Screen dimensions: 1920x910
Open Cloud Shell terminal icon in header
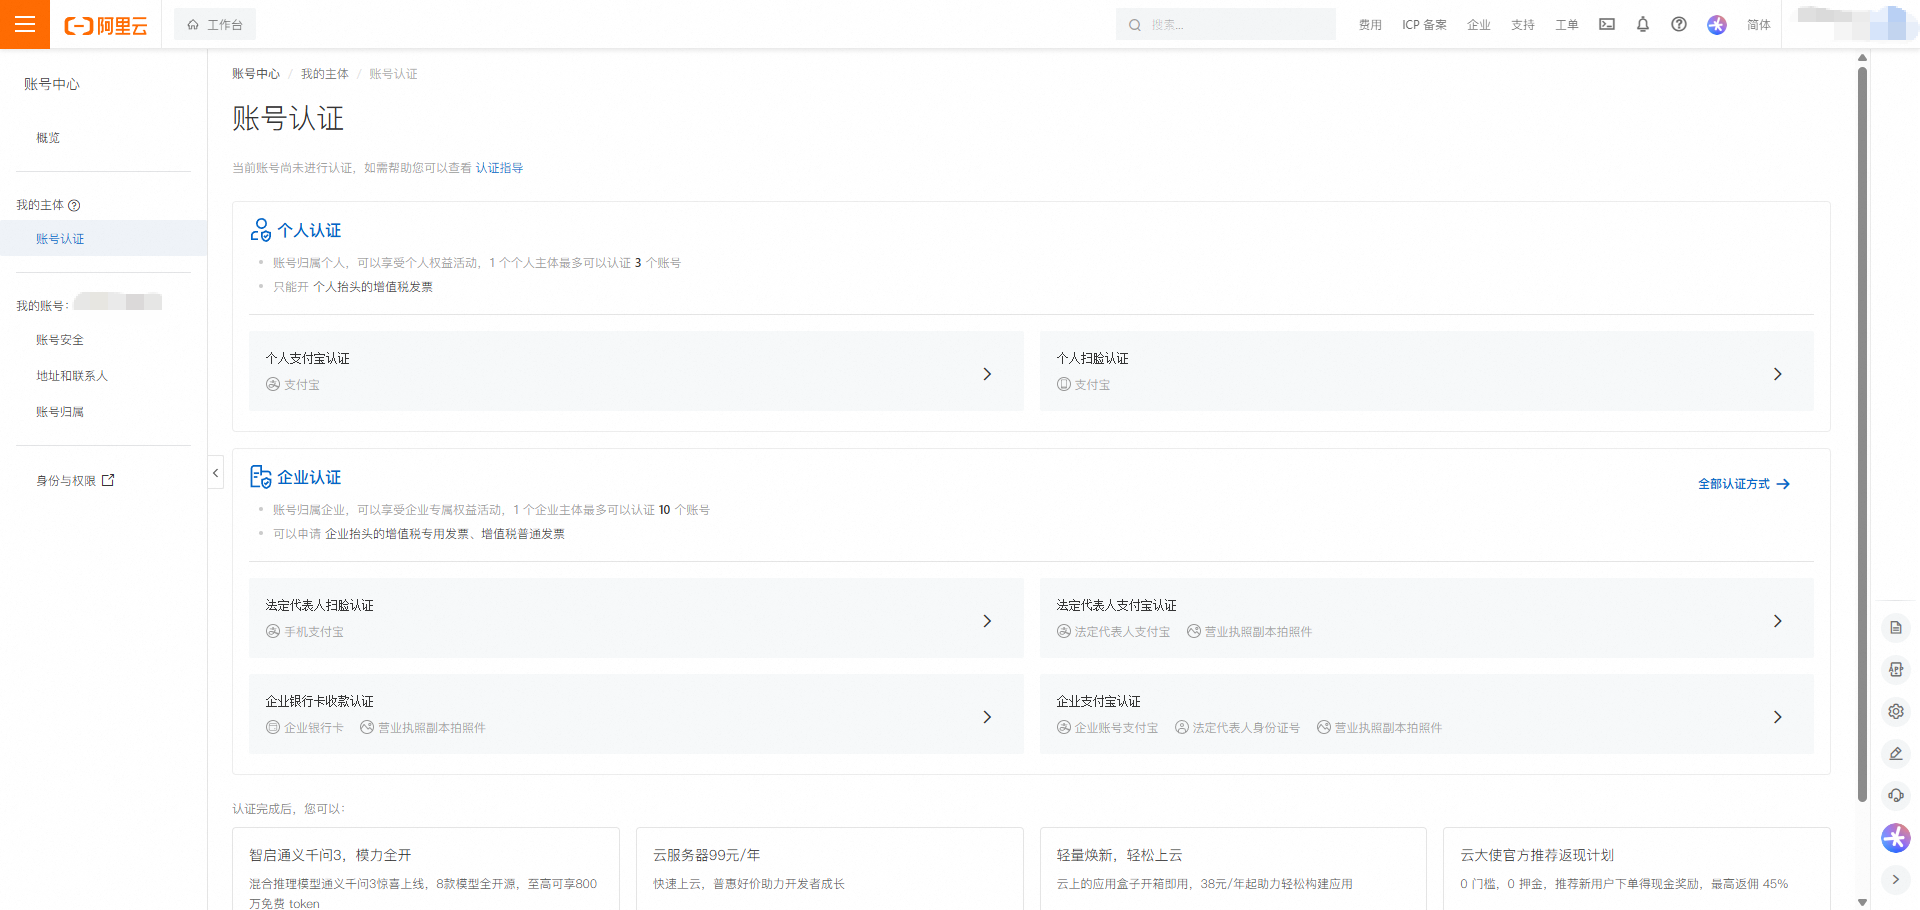tap(1606, 24)
